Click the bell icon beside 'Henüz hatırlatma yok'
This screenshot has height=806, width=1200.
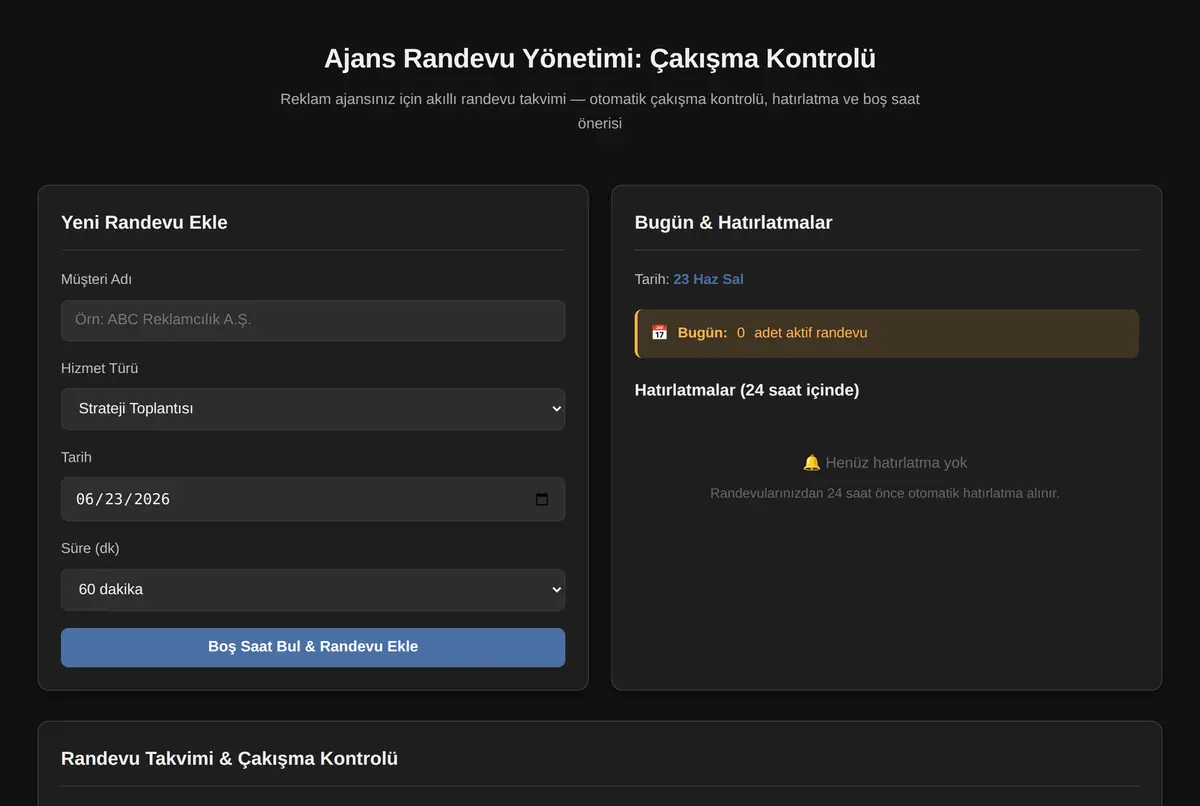tap(812, 463)
